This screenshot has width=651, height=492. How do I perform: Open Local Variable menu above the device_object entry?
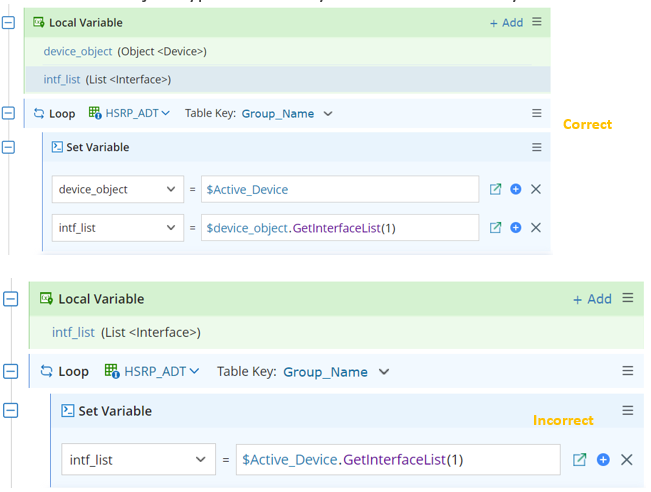pyautogui.click(x=537, y=21)
